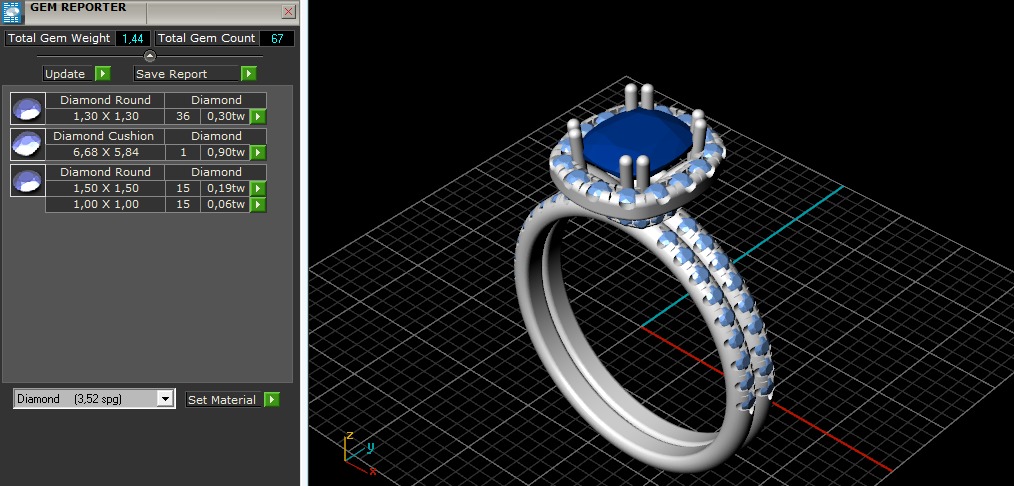
Task: Collapse the panel using the round arrow handle
Action: pyautogui.click(x=149, y=56)
